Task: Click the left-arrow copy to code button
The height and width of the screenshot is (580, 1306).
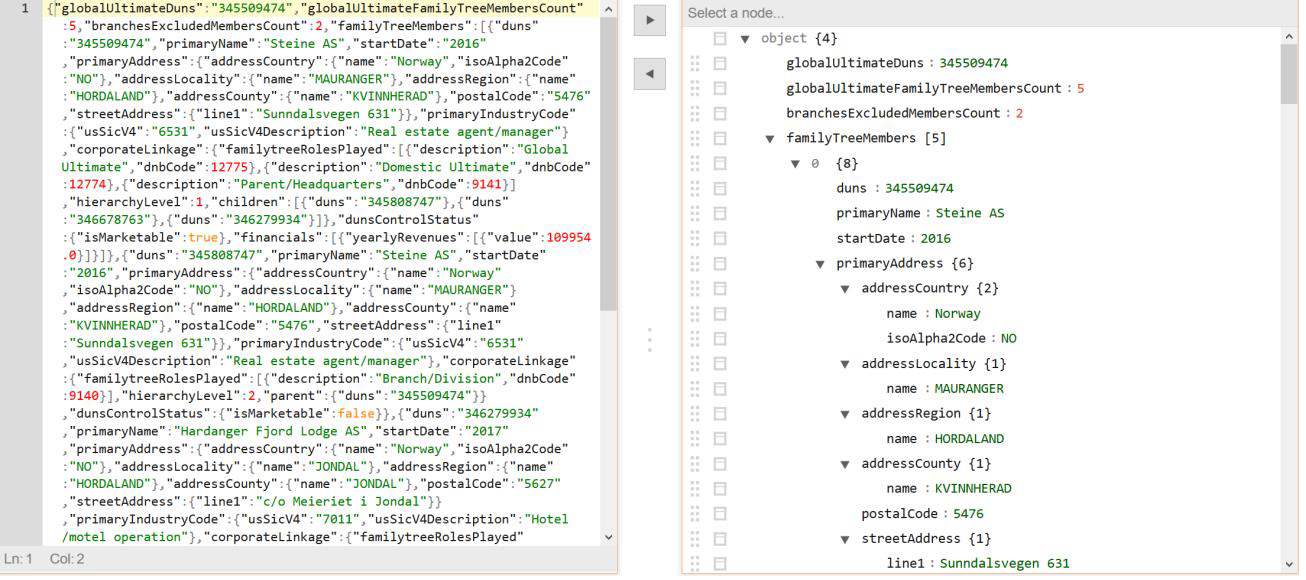Action: (650, 73)
